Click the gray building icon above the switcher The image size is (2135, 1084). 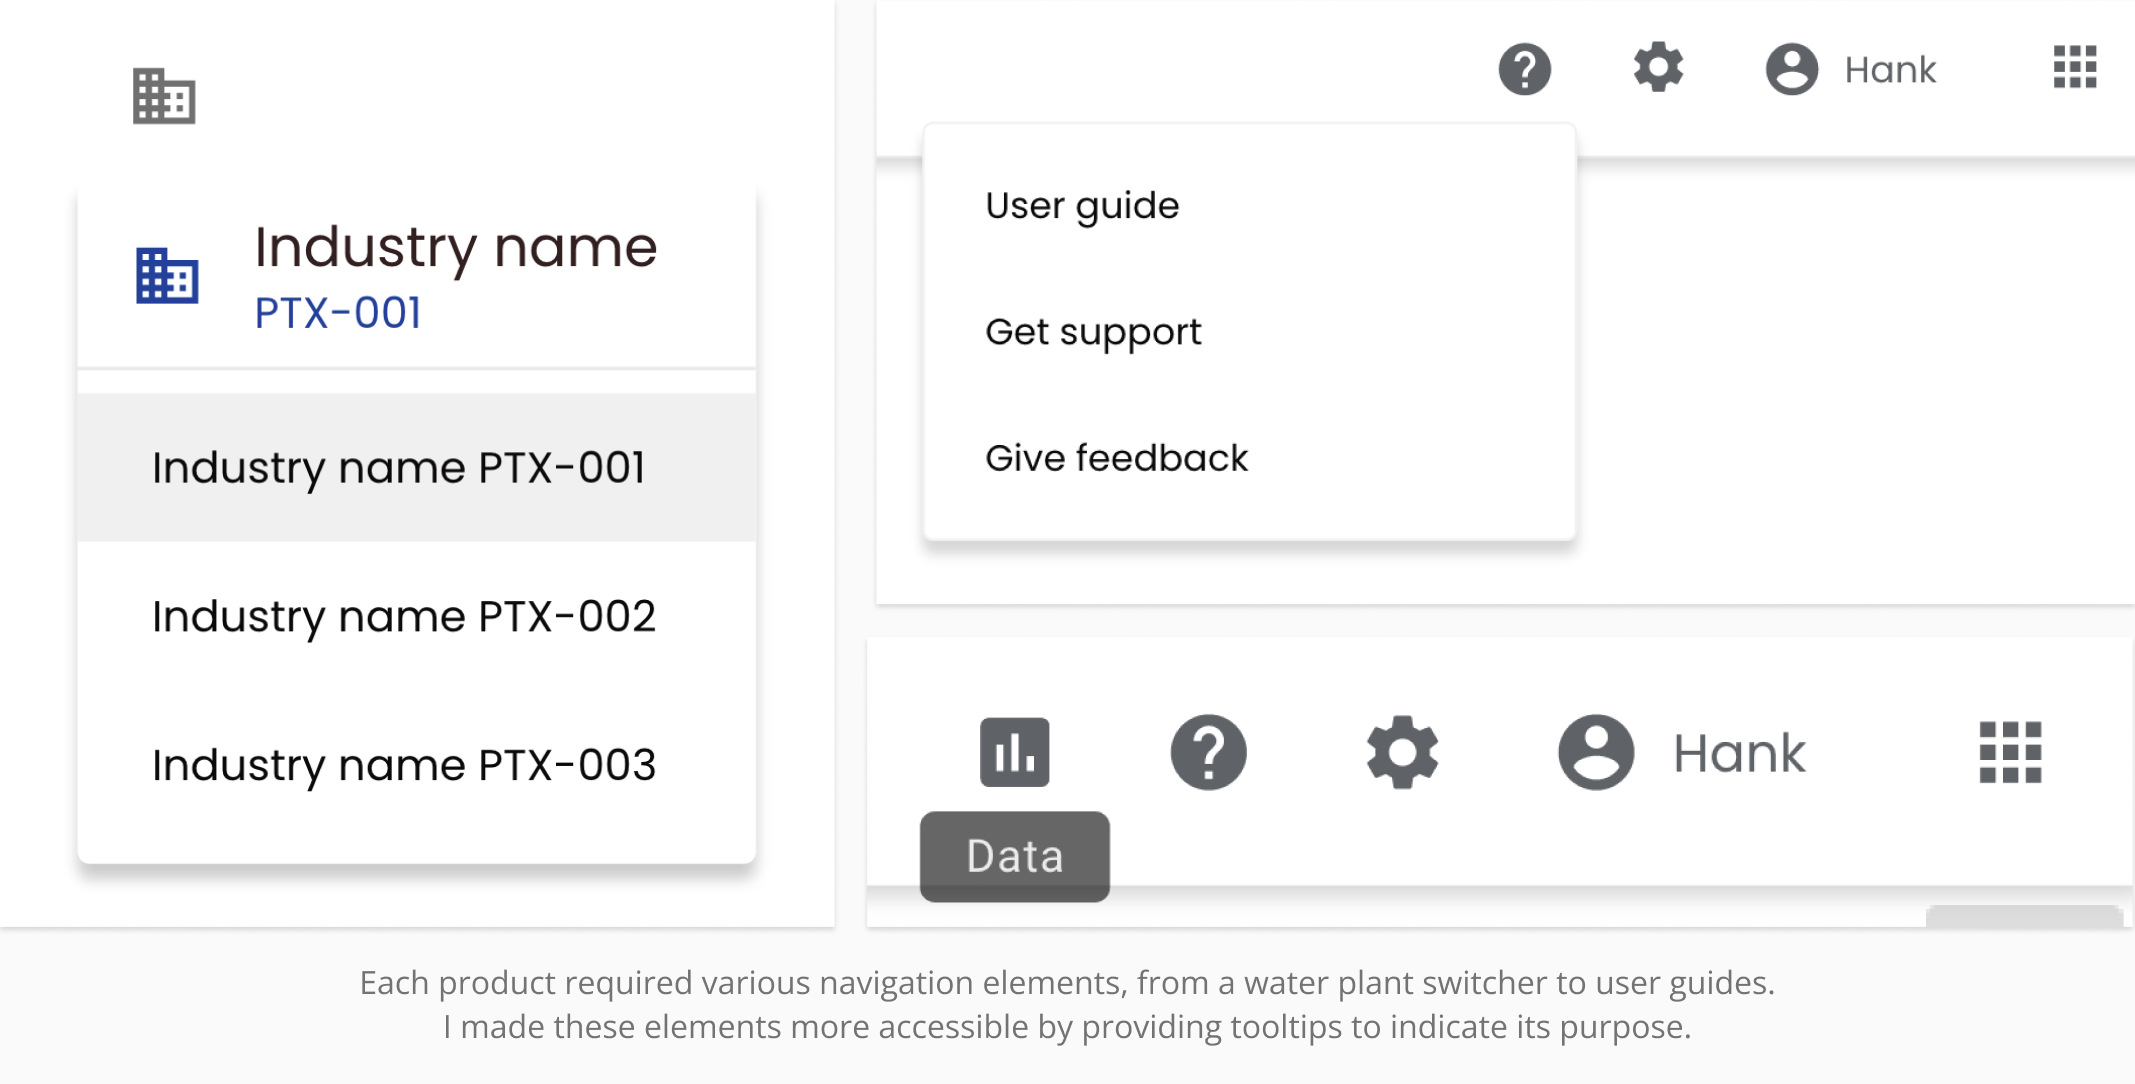[x=164, y=96]
